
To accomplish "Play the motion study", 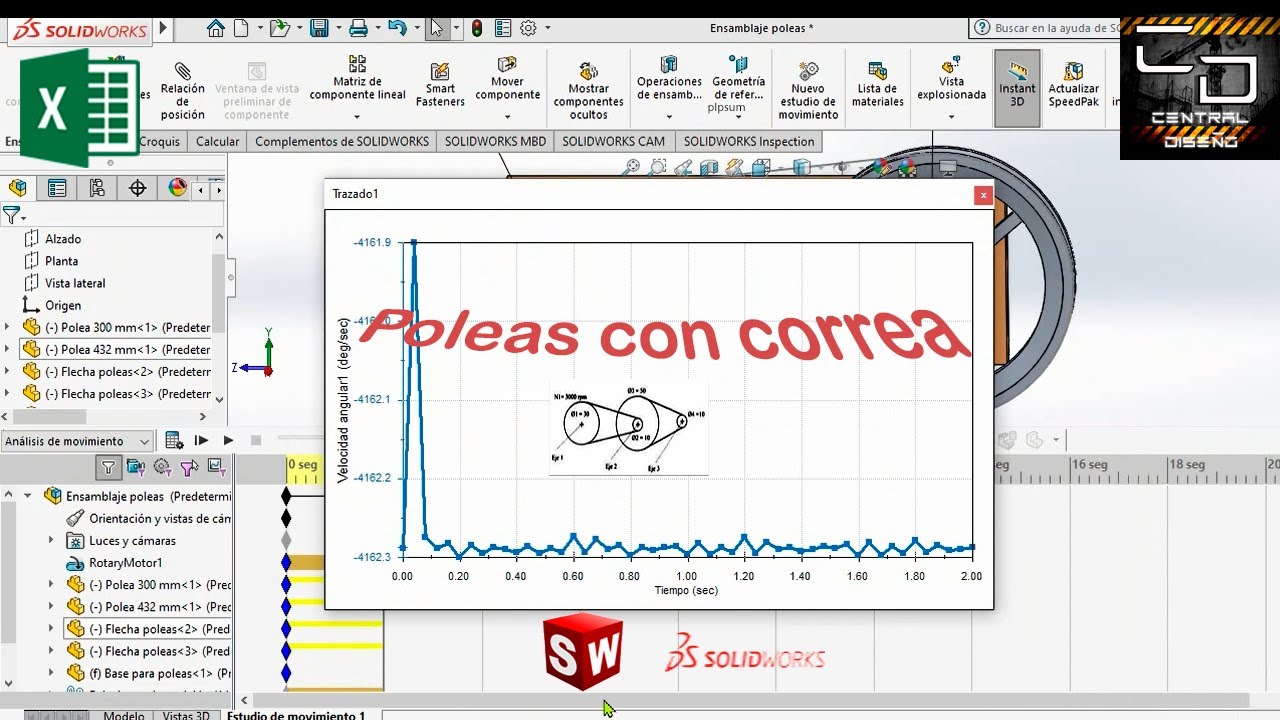I will click(228, 440).
